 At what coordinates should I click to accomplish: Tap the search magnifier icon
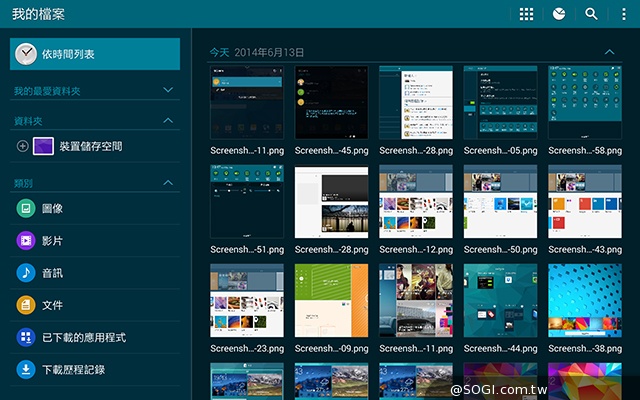pyautogui.click(x=591, y=14)
